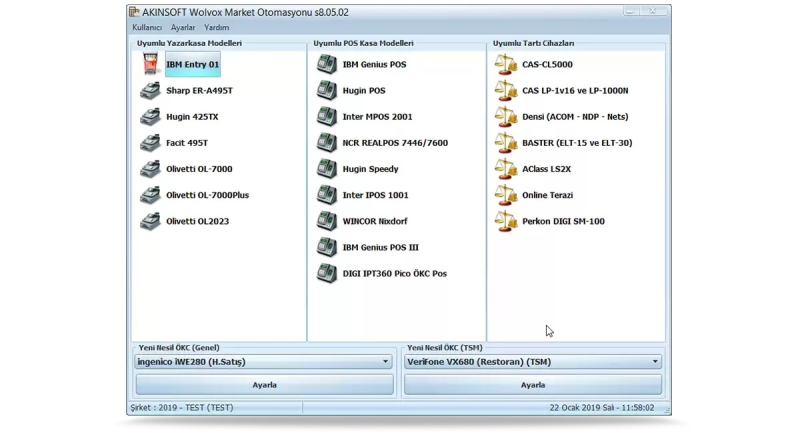
Task: Expand the ingenico iWE280 (H.Satış) dropdown
Action: pyautogui.click(x=386, y=362)
